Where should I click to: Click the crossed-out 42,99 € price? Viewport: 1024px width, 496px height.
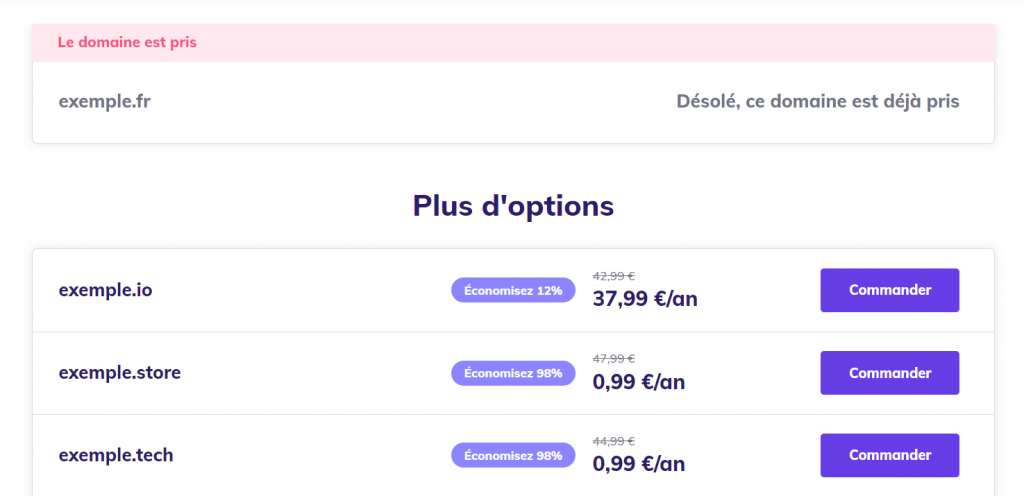coord(614,276)
